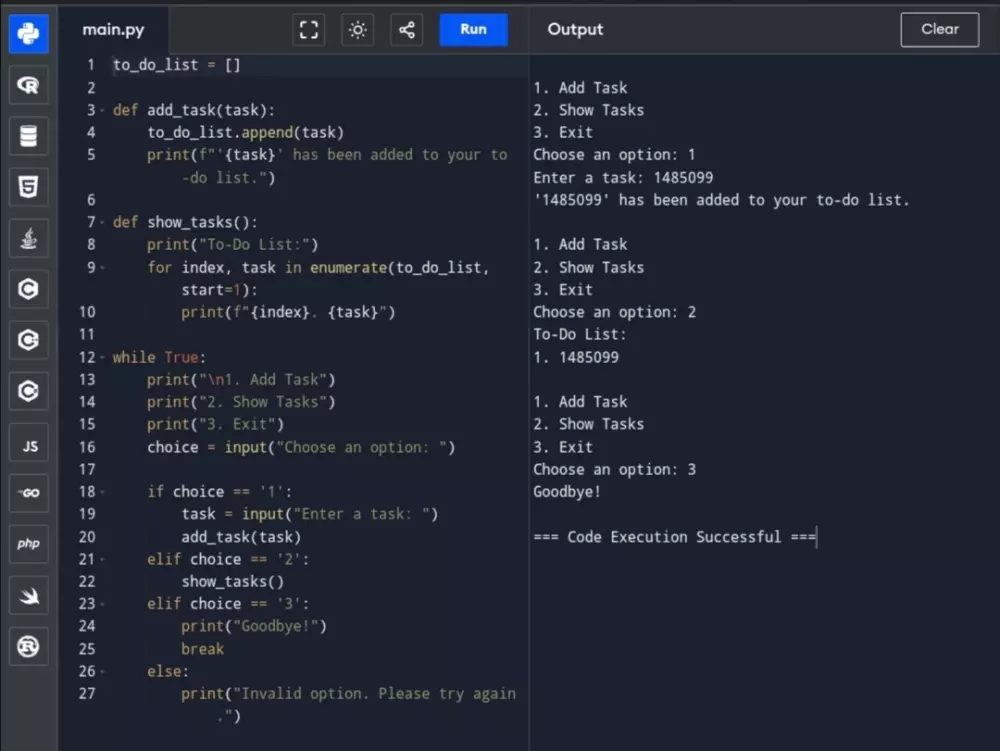1000x751 pixels.
Task: Click the 'choice = input(...)' code line
Action: click(x=302, y=448)
